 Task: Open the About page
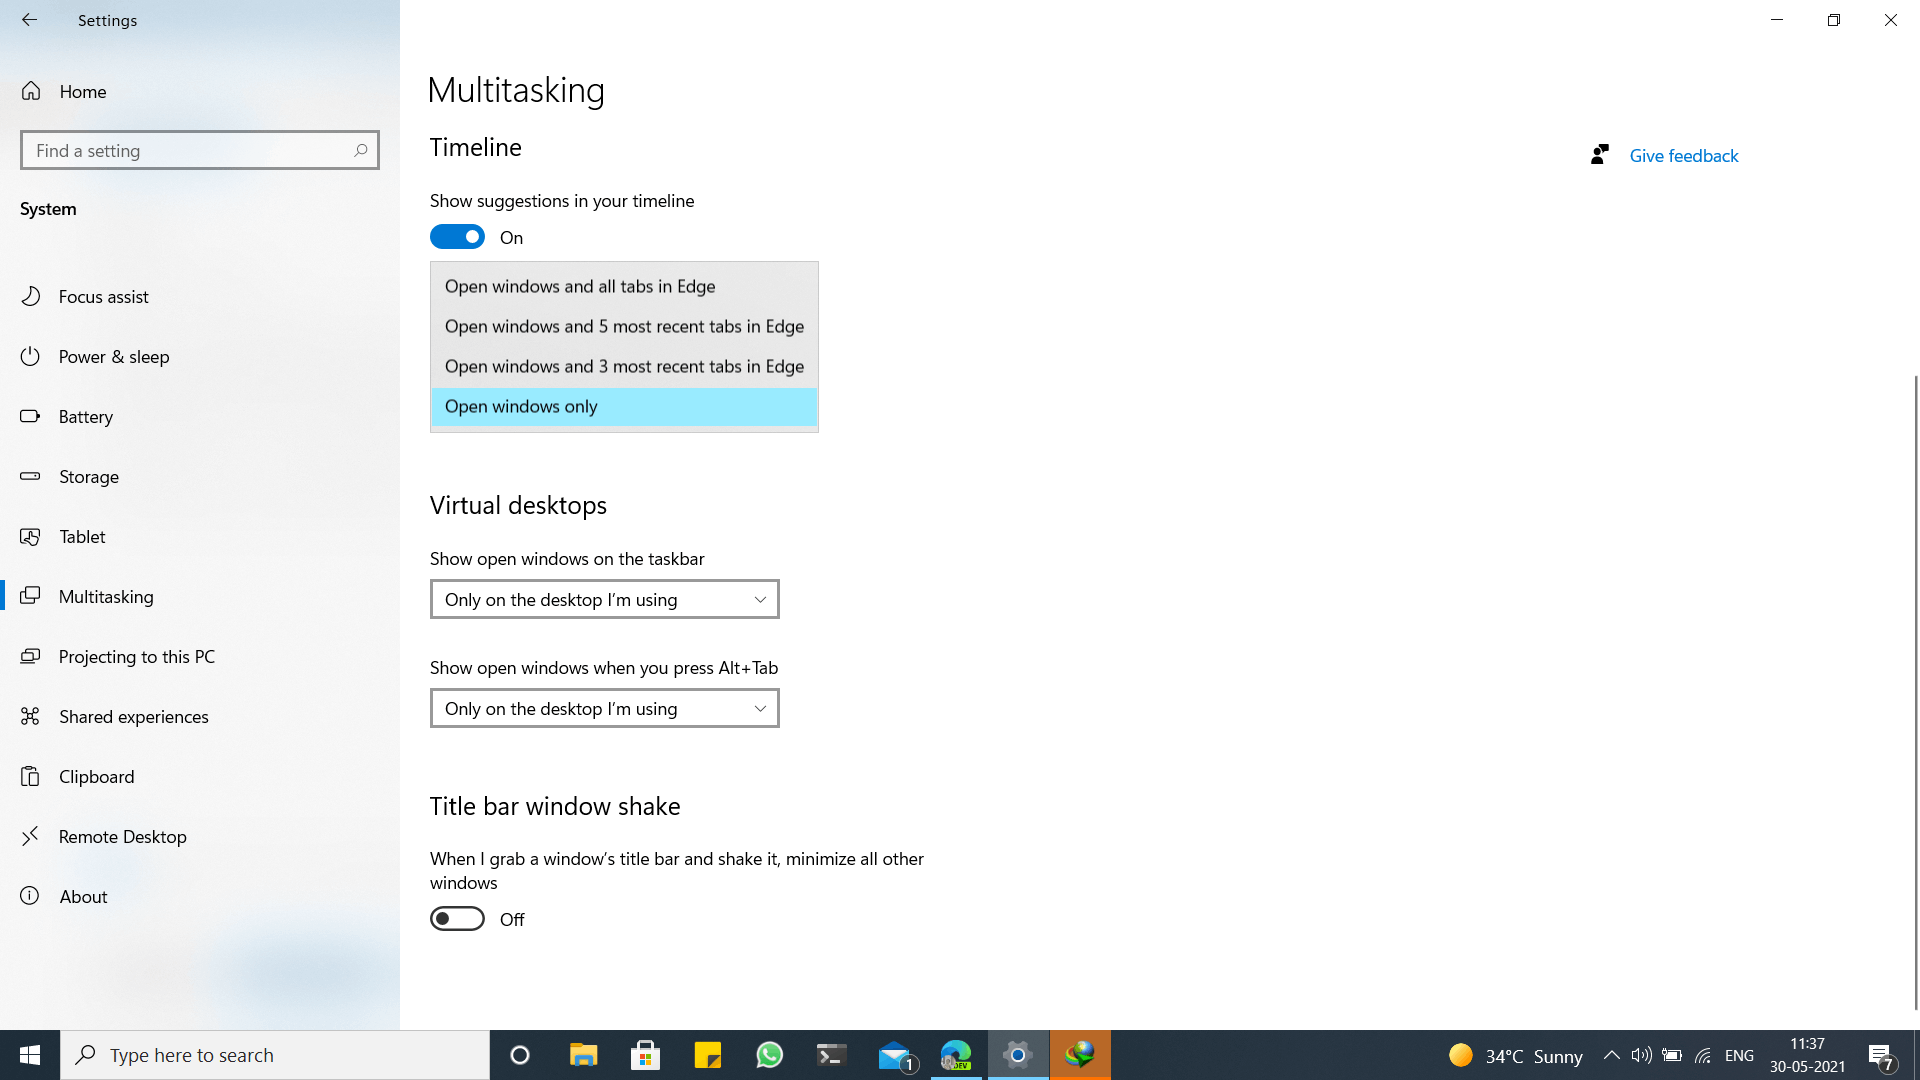pyautogui.click(x=200, y=896)
